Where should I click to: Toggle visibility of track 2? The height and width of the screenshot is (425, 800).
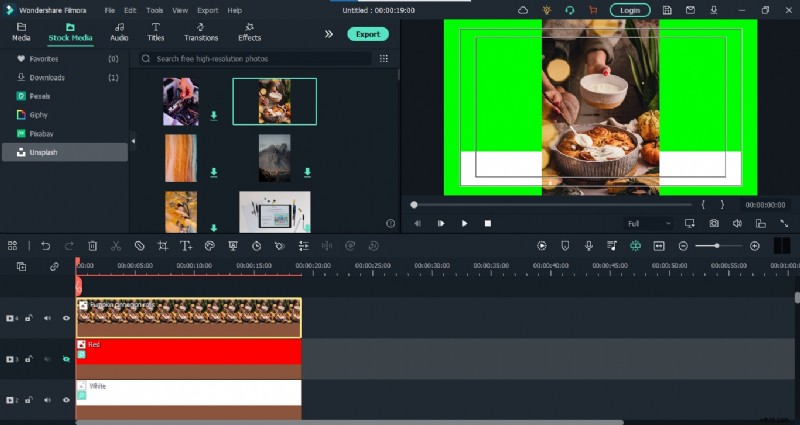pos(66,400)
